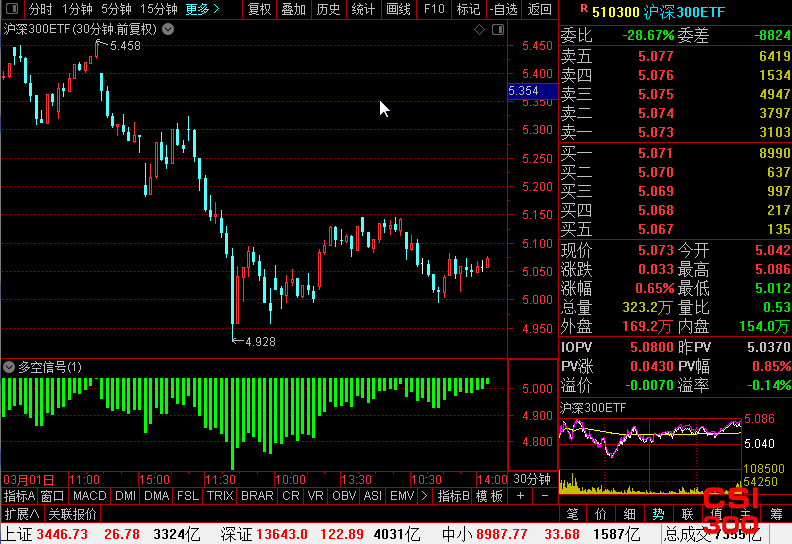Switch to the 细 tab
The height and width of the screenshot is (544, 792).
pos(629,514)
